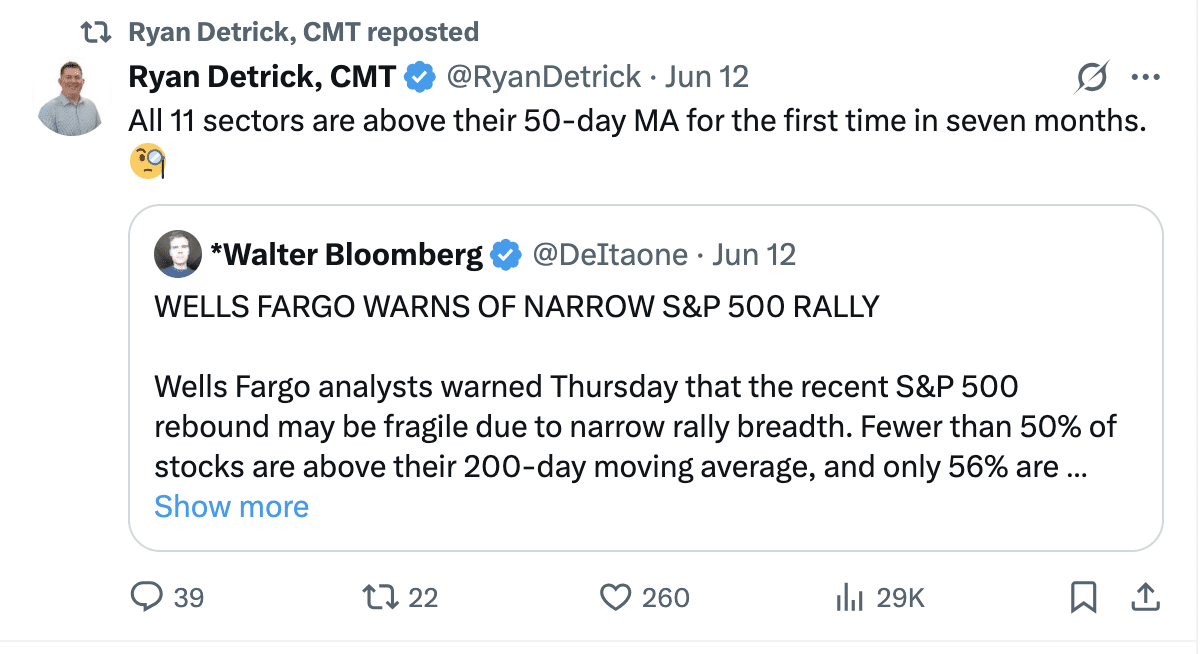Expand quoted tweet with Show more
Screen dimensions: 1204x654
click(231, 507)
